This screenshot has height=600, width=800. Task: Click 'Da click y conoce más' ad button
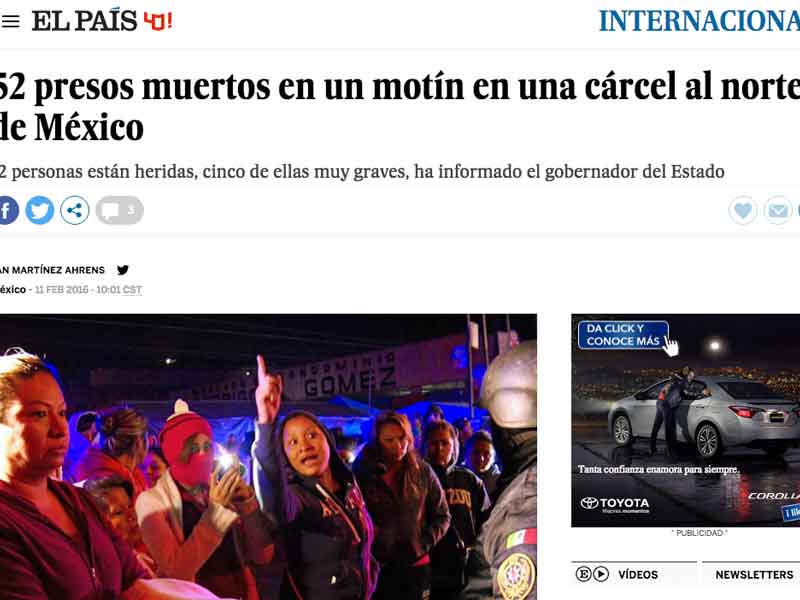[x=623, y=335]
